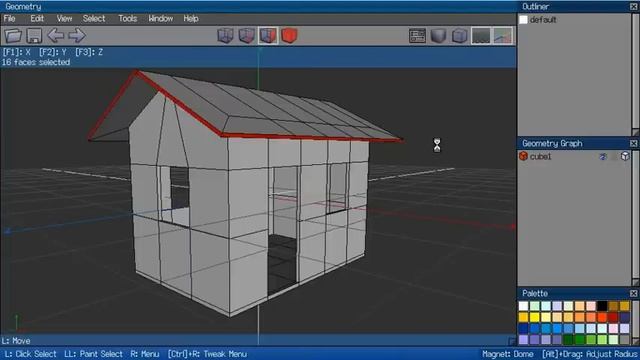
Task: Select cube1 object name in Geometry Graph
Action: coord(540,156)
